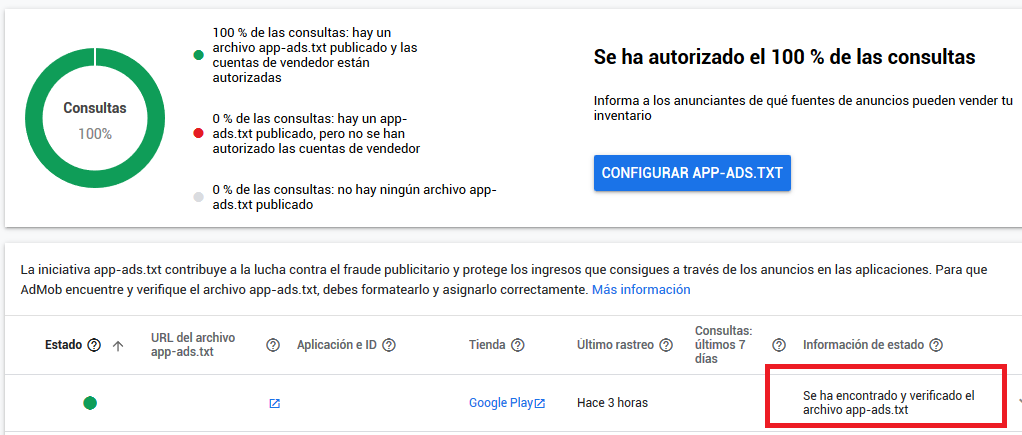Show help for Consultas últimos 7 días
This screenshot has width=1022, height=435.
point(778,346)
